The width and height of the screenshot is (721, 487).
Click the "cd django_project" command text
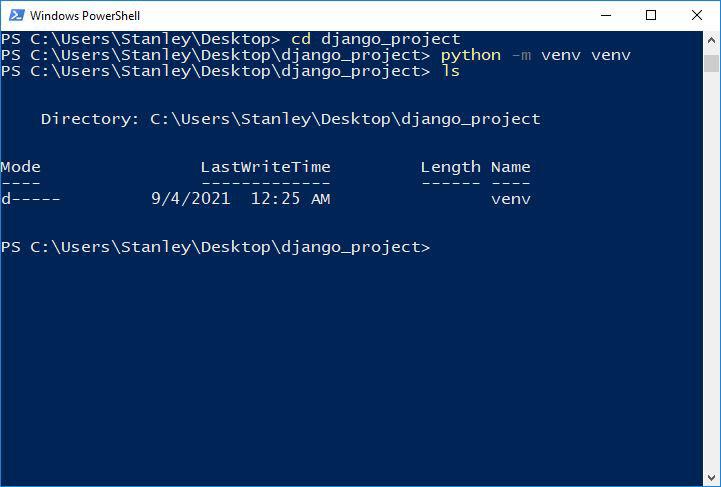pos(376,39)
